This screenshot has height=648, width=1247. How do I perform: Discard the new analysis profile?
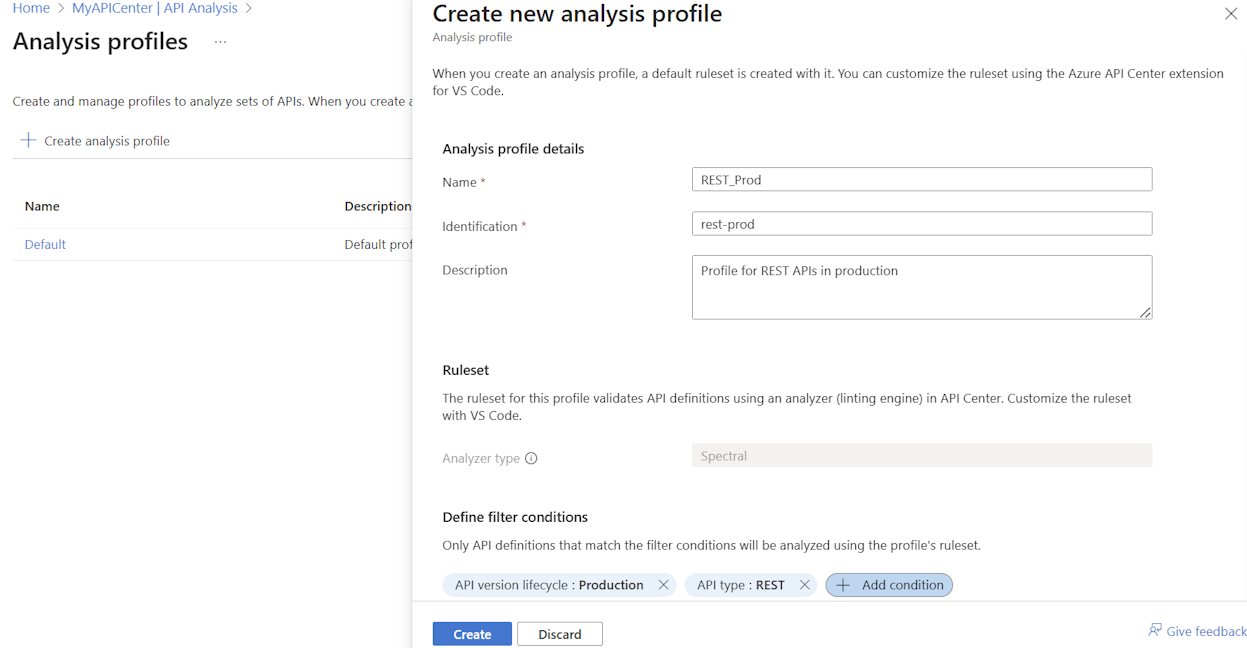[x=559, y=633]
